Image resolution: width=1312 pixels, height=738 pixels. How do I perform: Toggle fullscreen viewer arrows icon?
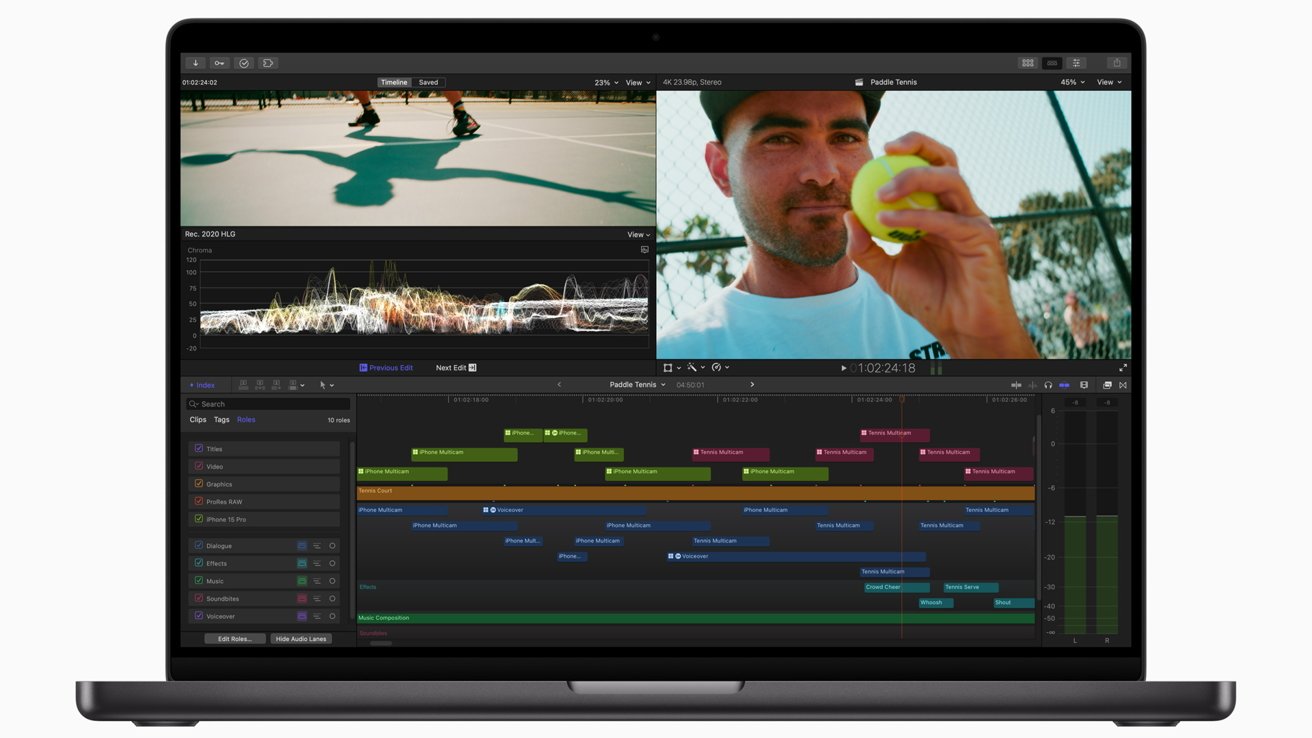click(x=1123, y=368)
